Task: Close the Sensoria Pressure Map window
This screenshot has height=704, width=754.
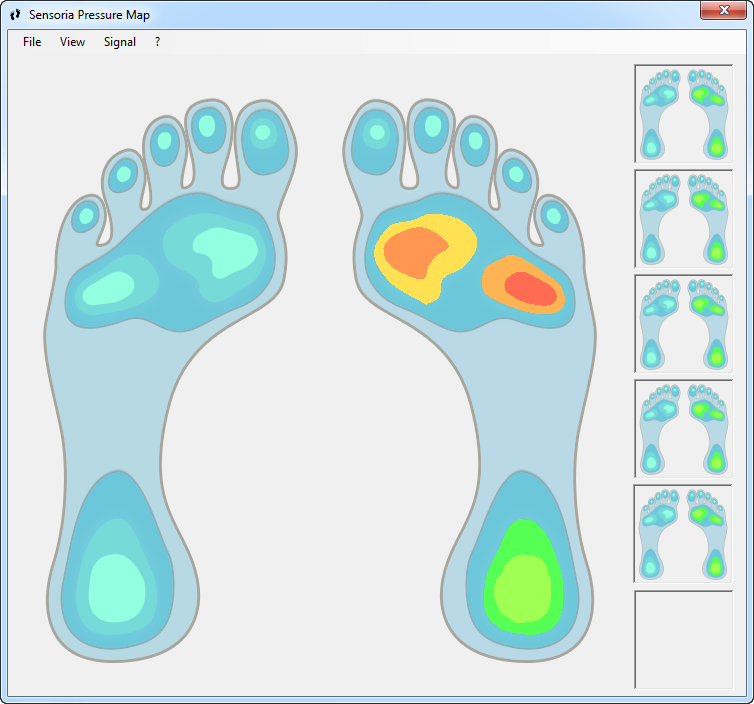Action: point(723,10)
